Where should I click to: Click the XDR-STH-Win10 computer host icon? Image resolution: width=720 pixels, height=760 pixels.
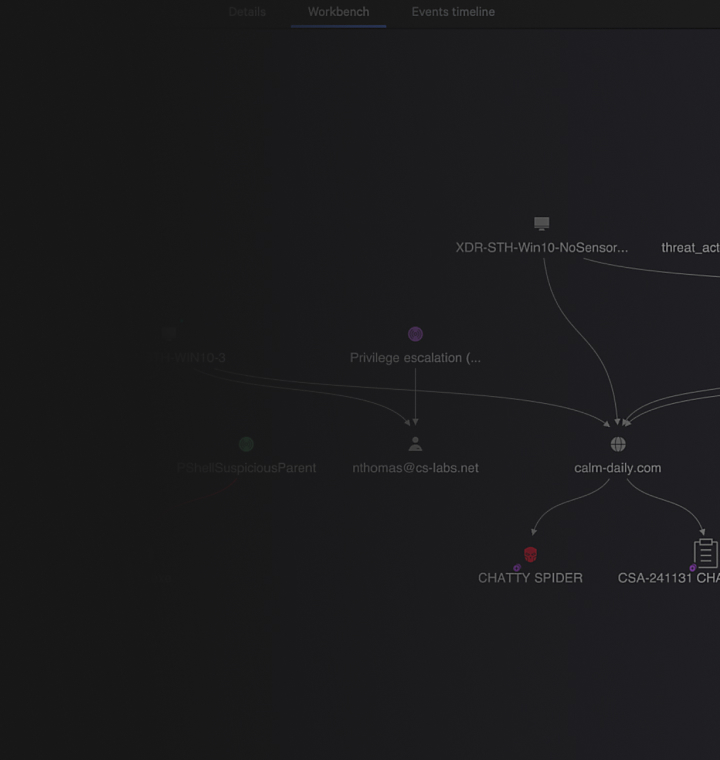542,223
